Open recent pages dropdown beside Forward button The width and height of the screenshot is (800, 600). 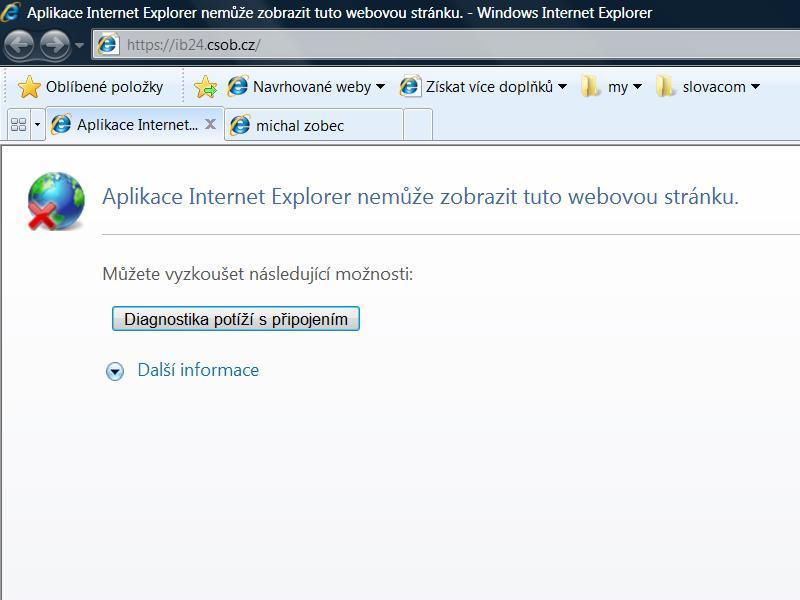tap(79, 45)
